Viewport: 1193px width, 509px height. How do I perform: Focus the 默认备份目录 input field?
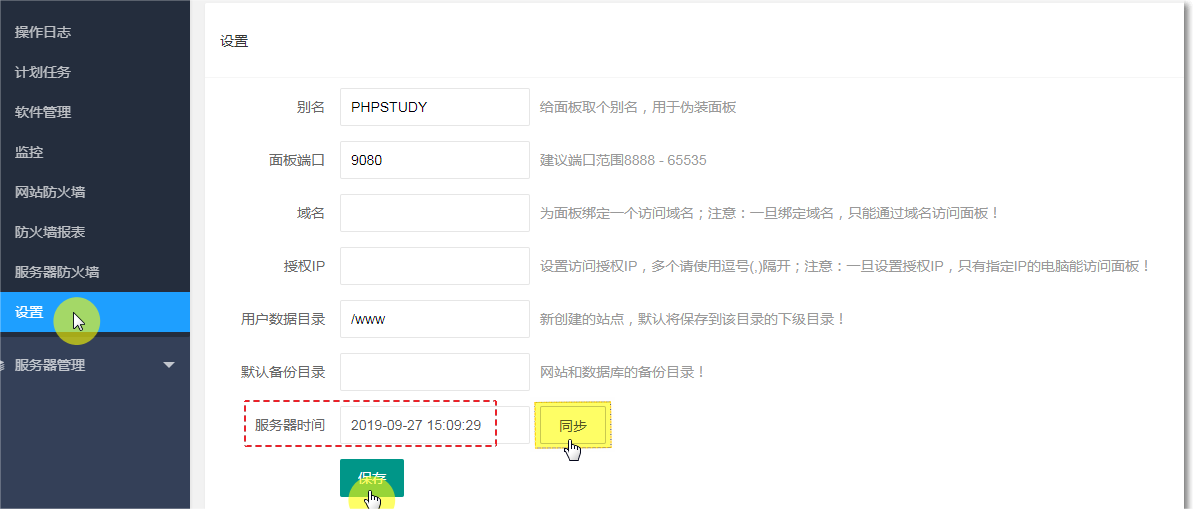[x=434, y=372]
